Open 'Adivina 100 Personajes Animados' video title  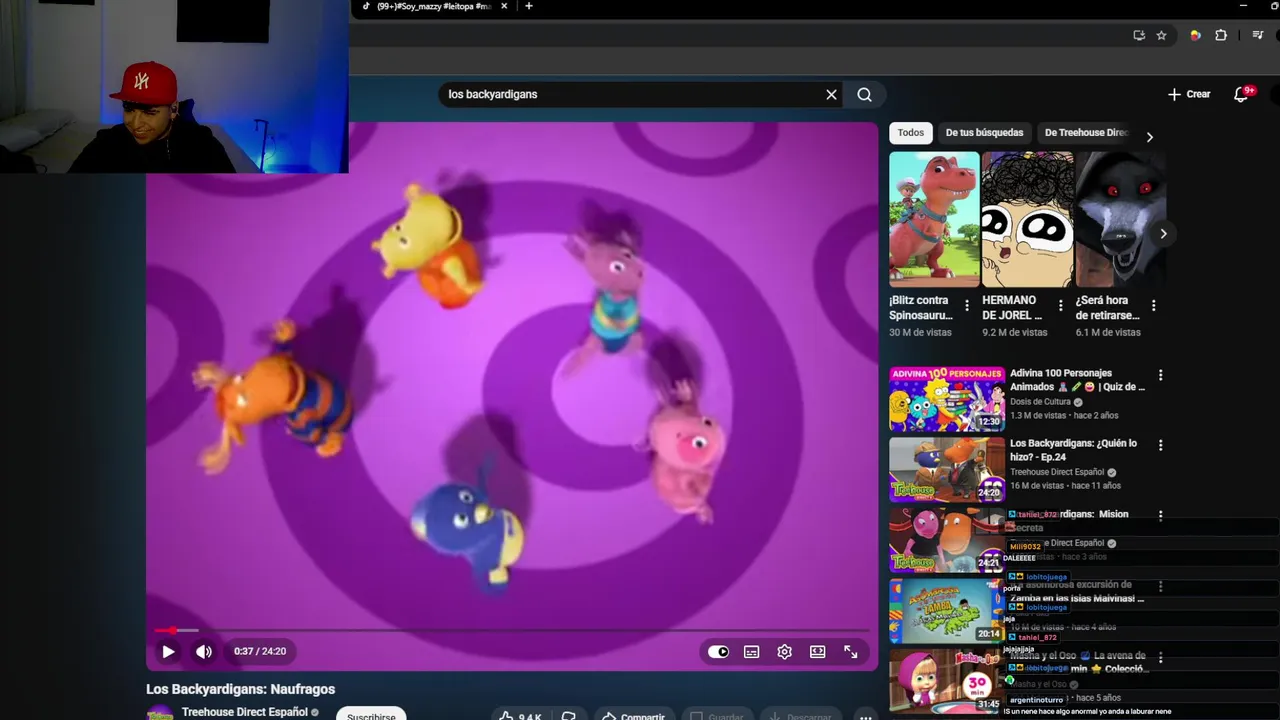tap(1077, 380)
